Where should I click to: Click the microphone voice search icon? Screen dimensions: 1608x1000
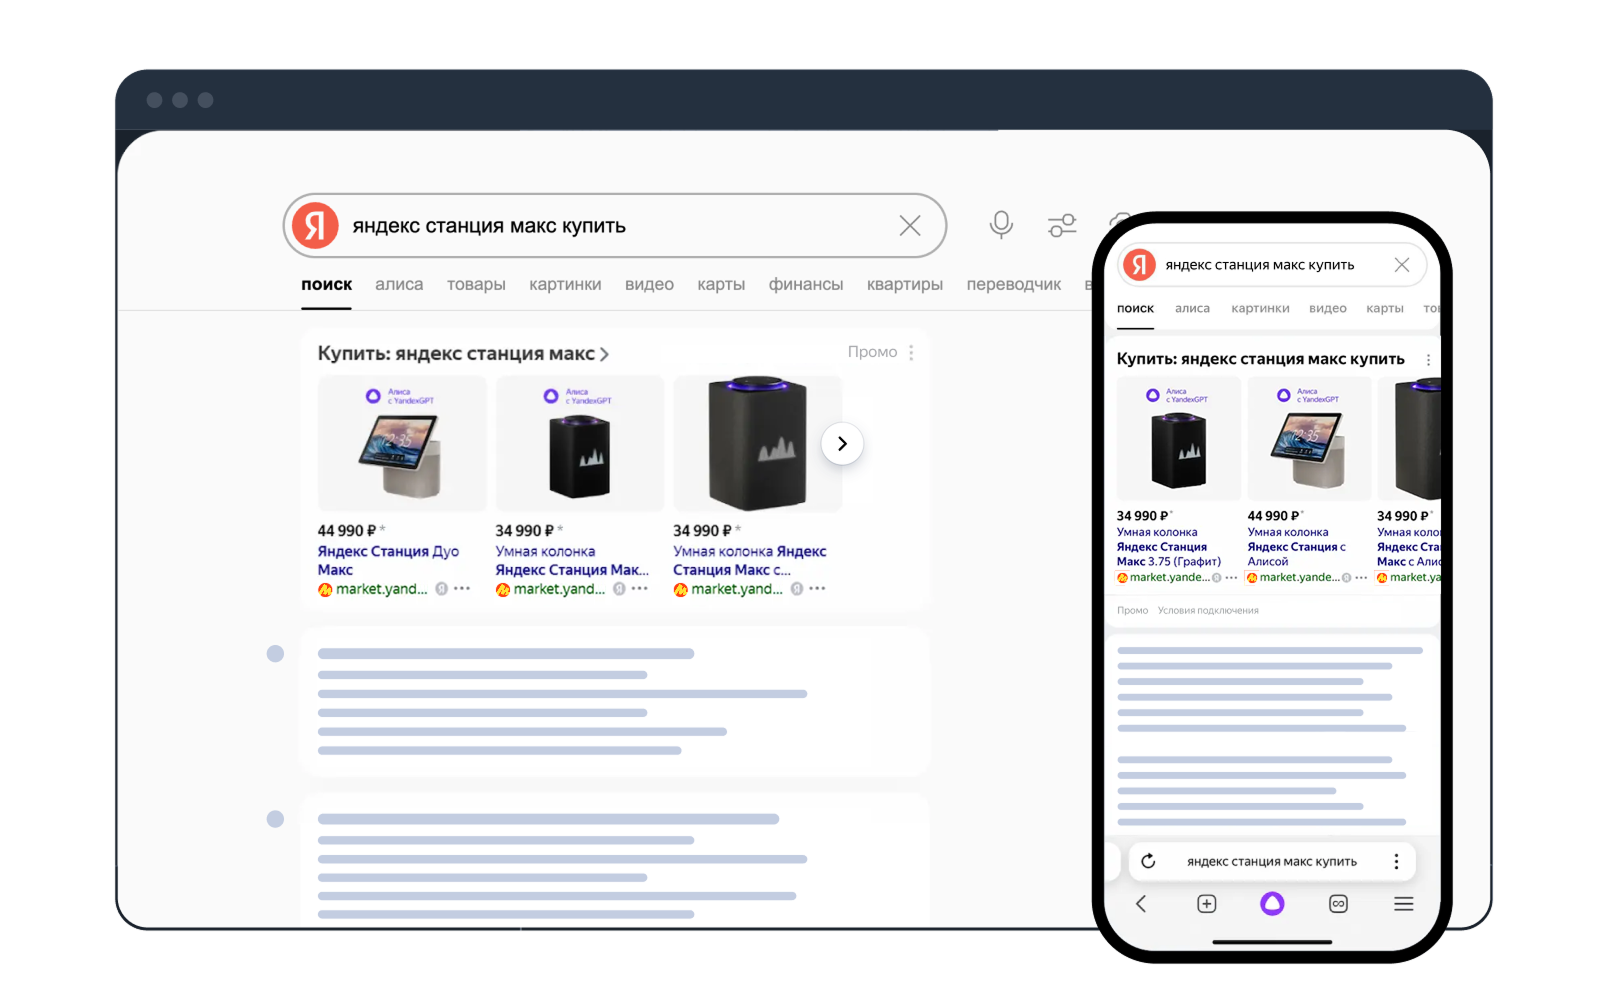pos(1001,225)
